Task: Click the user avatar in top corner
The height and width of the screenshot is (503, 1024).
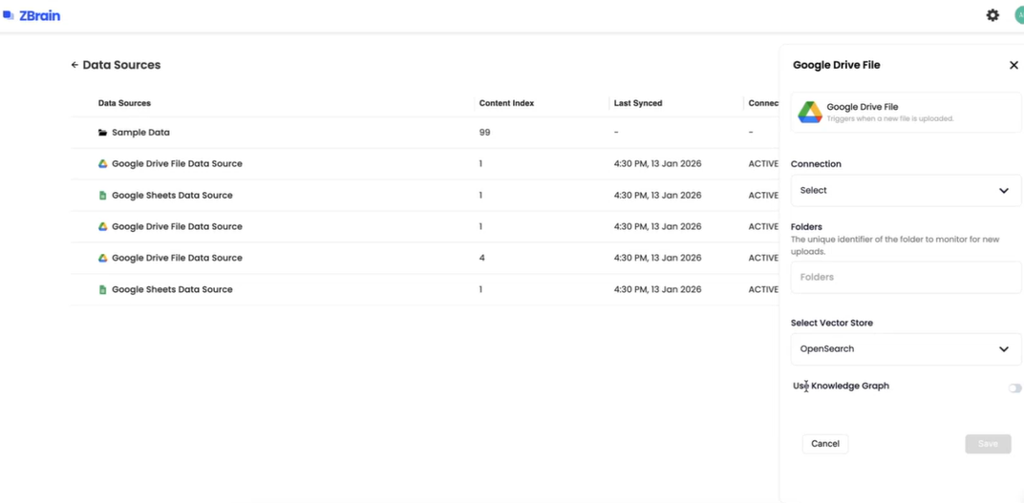Action: pyautogui.click(x=1018, y=15)
